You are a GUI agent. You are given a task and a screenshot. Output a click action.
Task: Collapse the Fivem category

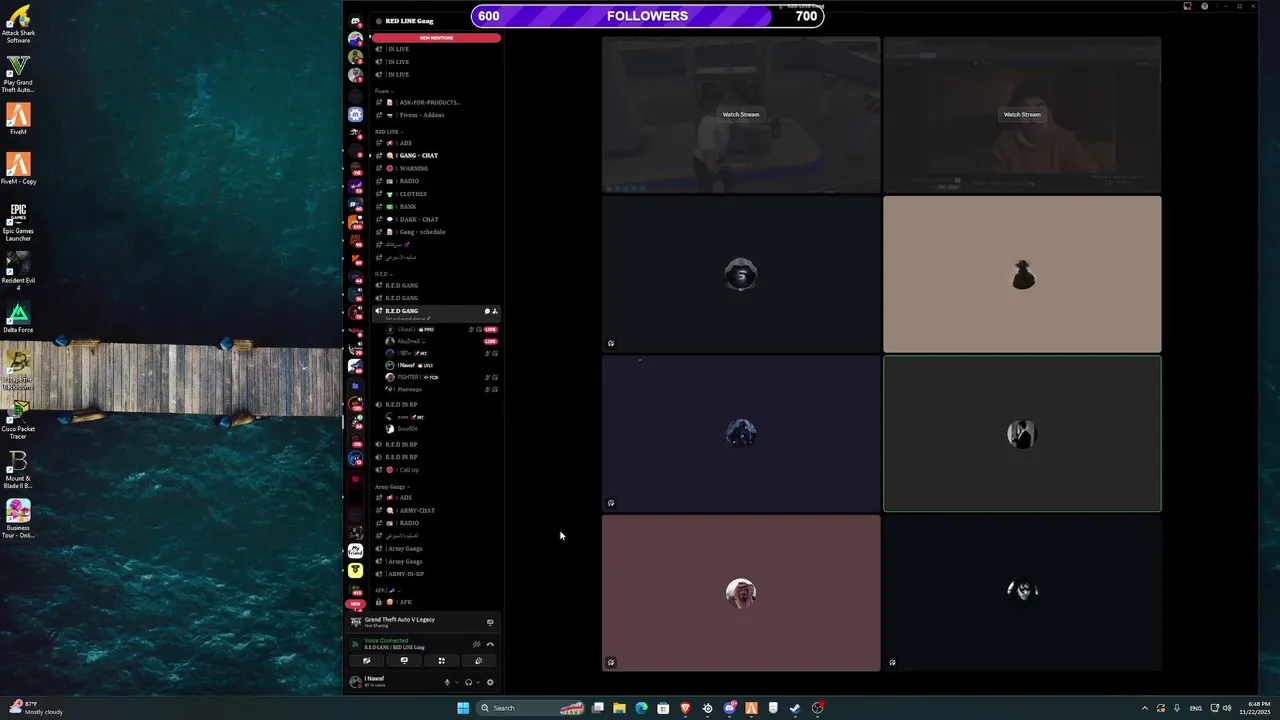click(x=382, y=91)
